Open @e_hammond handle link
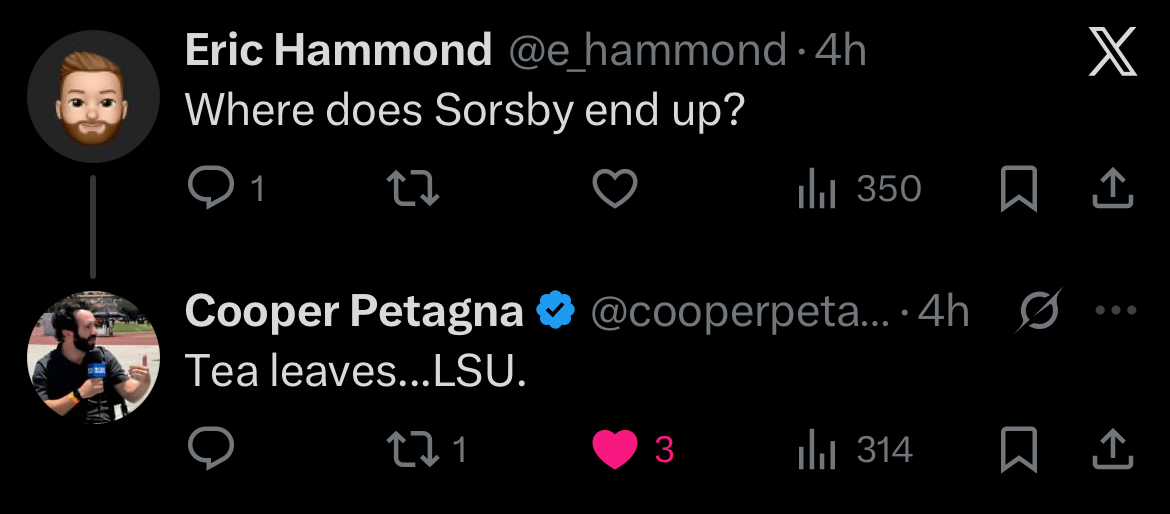Viewport: 1170px width, 514px height. pos(648,51)
